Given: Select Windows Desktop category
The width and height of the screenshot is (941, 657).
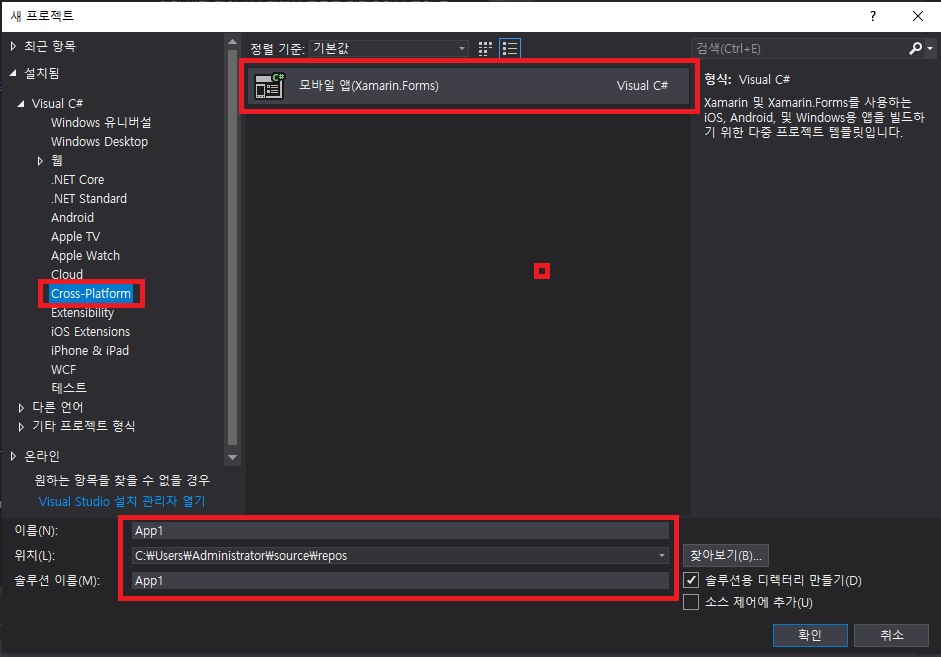Looking at the screenshot, I should (x=99, y=142).
